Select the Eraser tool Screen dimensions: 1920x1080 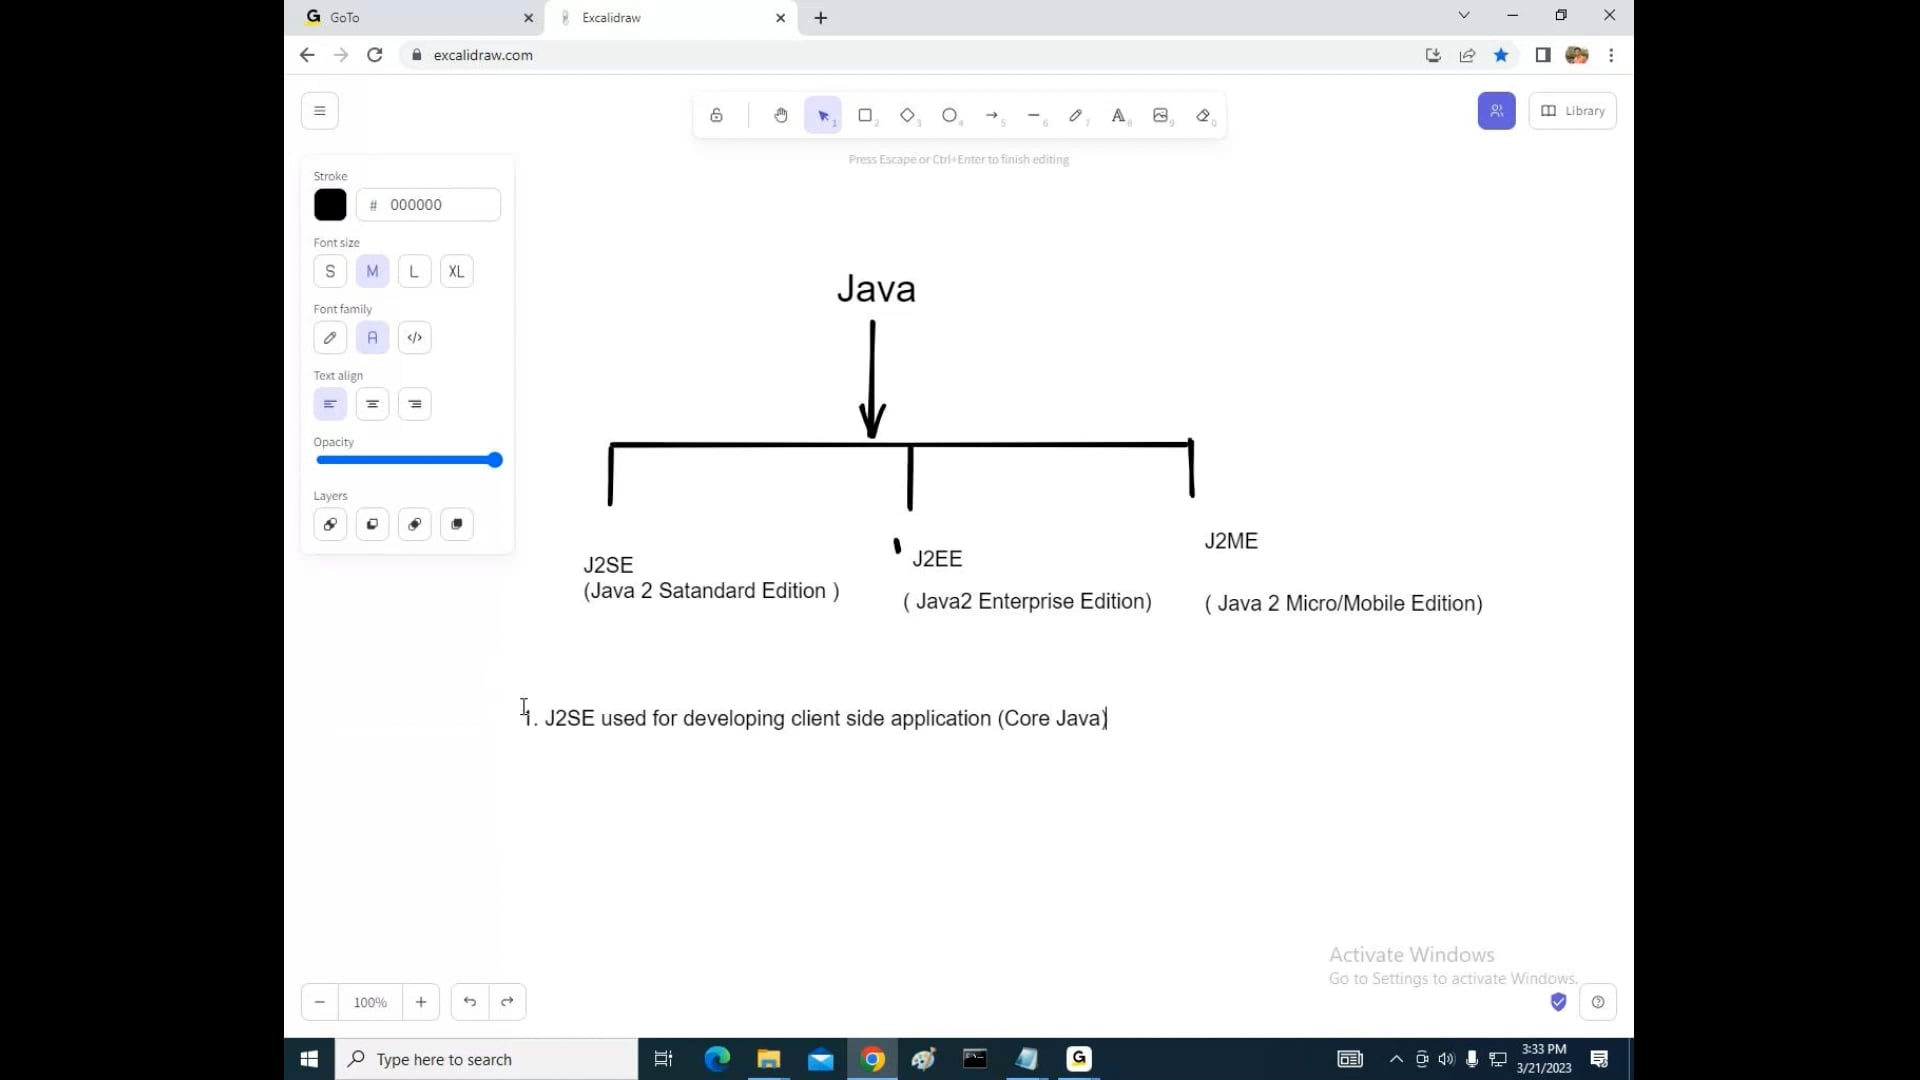click(1204, 115)
